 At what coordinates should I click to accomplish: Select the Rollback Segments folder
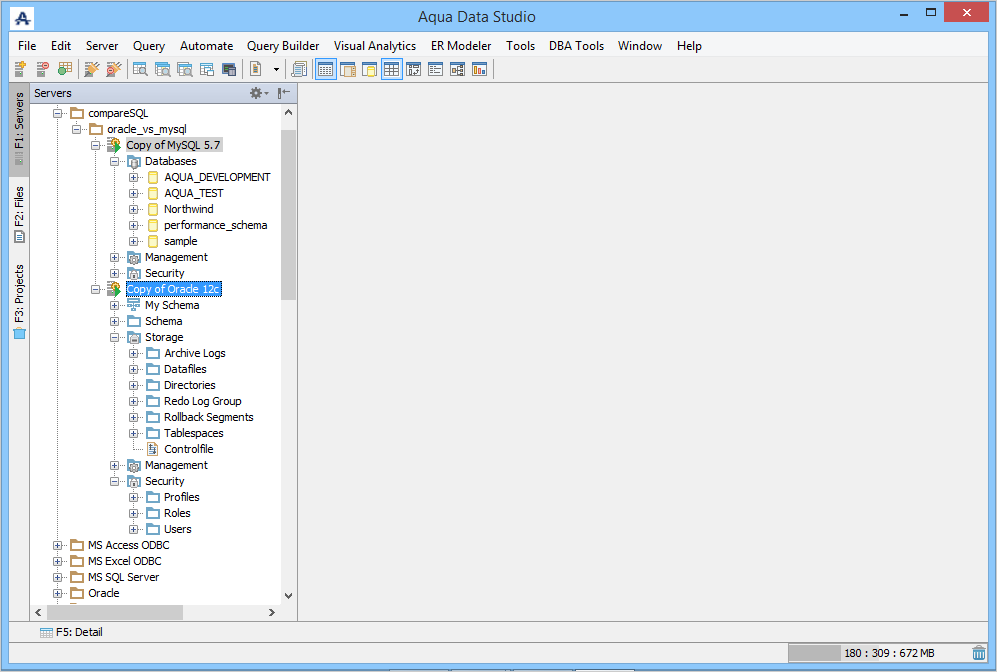point(209,417)
